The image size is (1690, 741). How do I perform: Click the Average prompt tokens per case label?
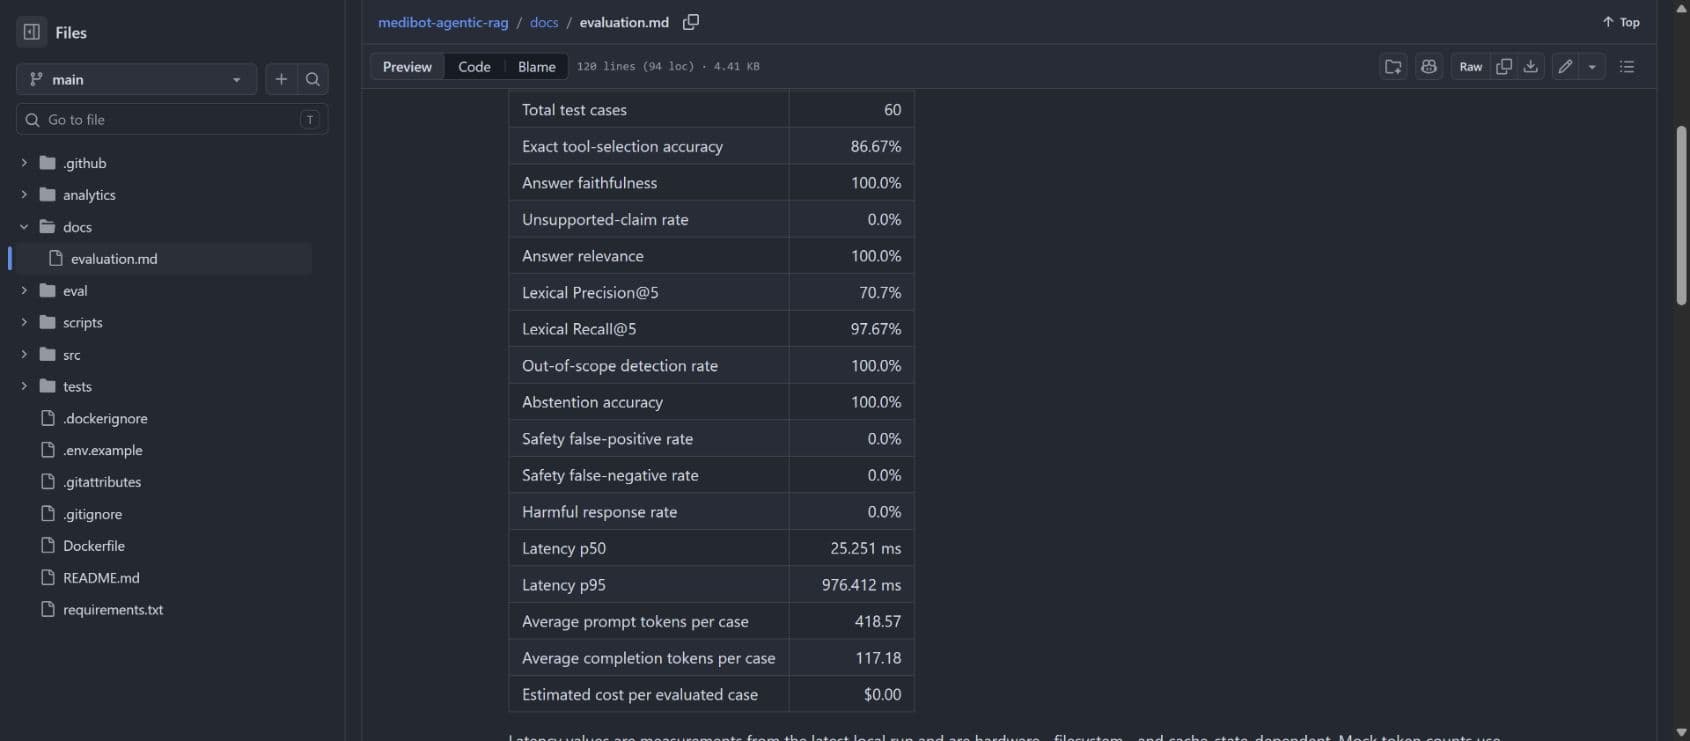coord(635,622)
